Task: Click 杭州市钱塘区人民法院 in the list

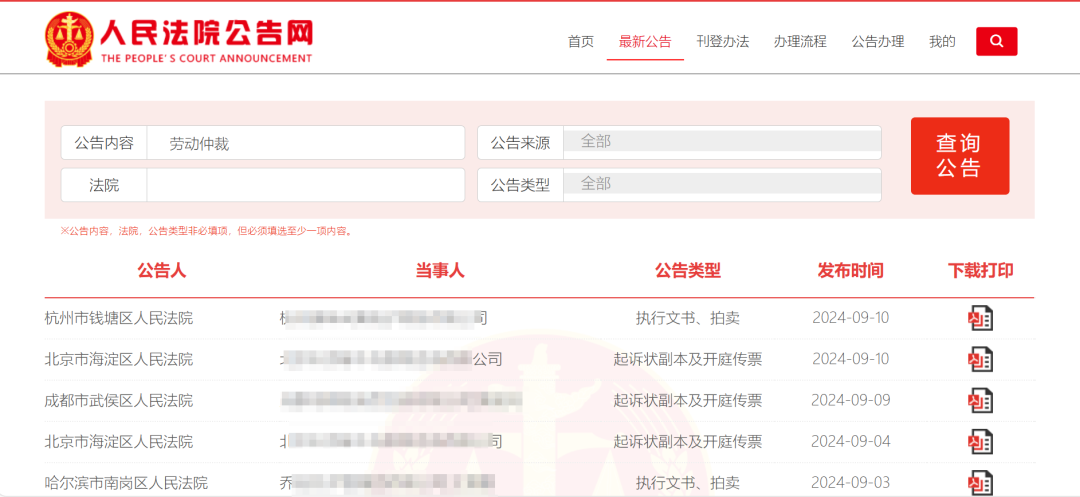Action: pos(119,318)
